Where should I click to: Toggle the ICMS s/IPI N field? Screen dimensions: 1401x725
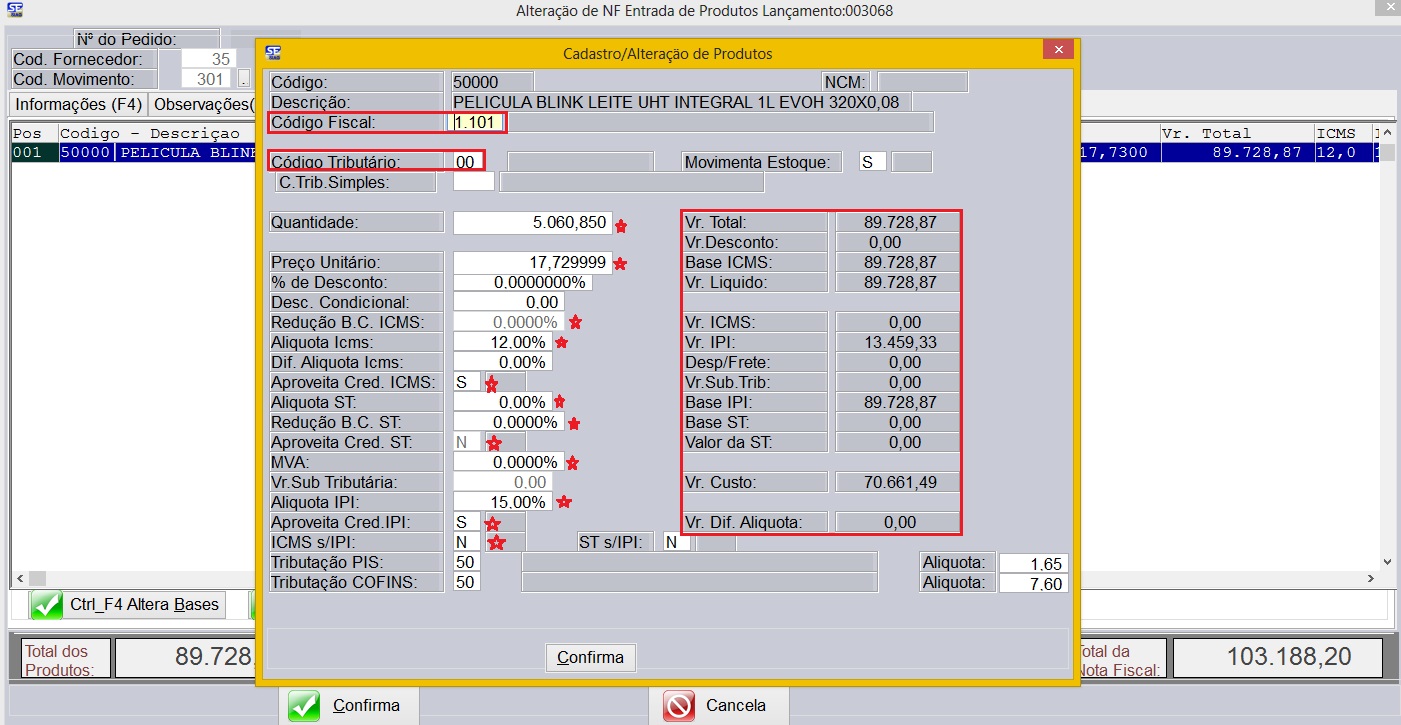point(465,542)
